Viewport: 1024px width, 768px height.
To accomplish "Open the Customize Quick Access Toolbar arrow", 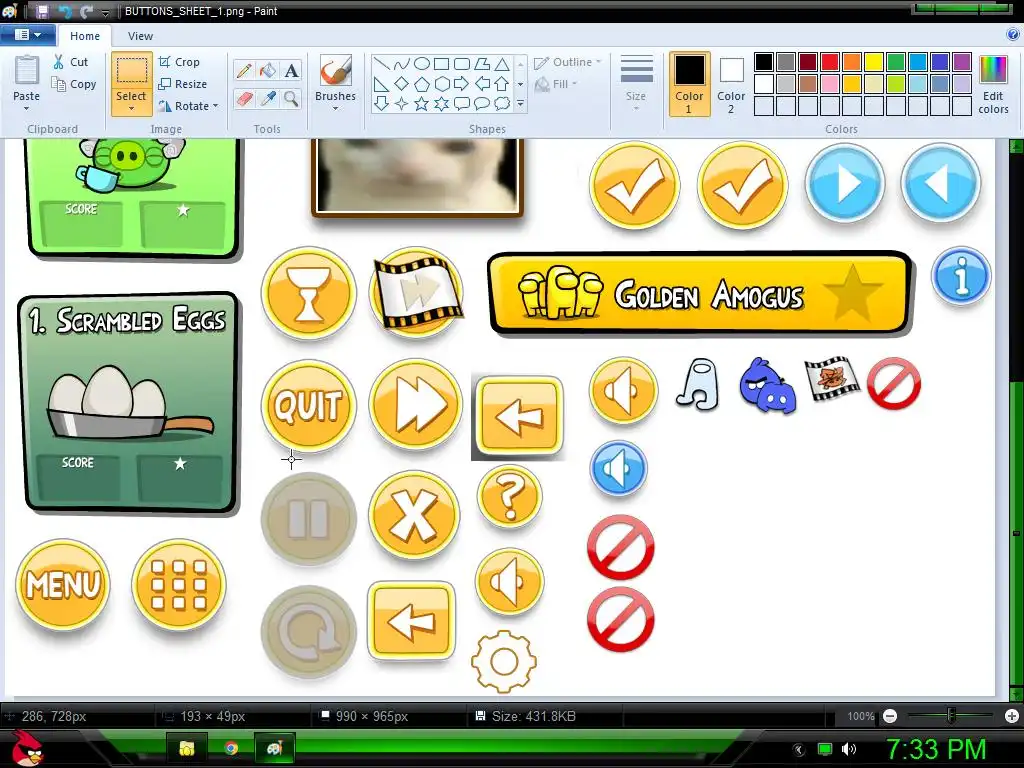I will [x=106, y=12].
